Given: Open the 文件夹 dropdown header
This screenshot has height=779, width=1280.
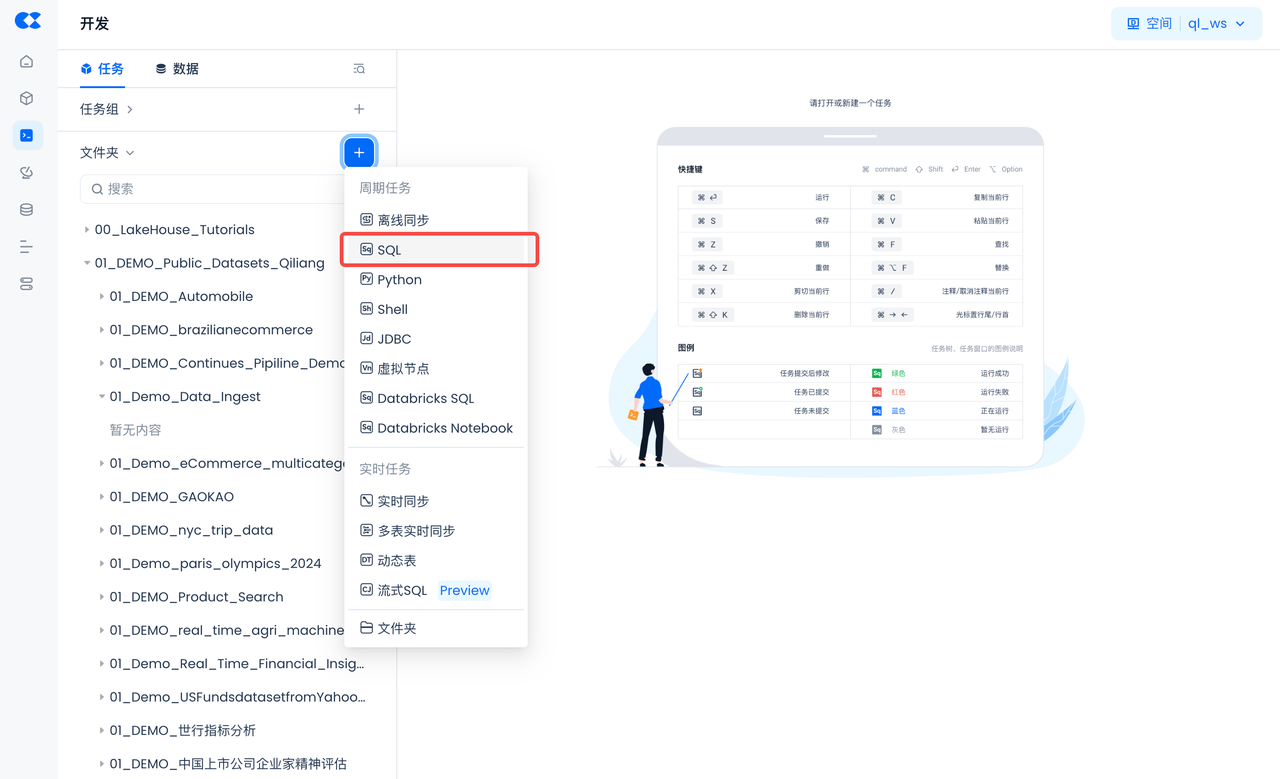Looking at the screenshot, I should click(107, 153).
